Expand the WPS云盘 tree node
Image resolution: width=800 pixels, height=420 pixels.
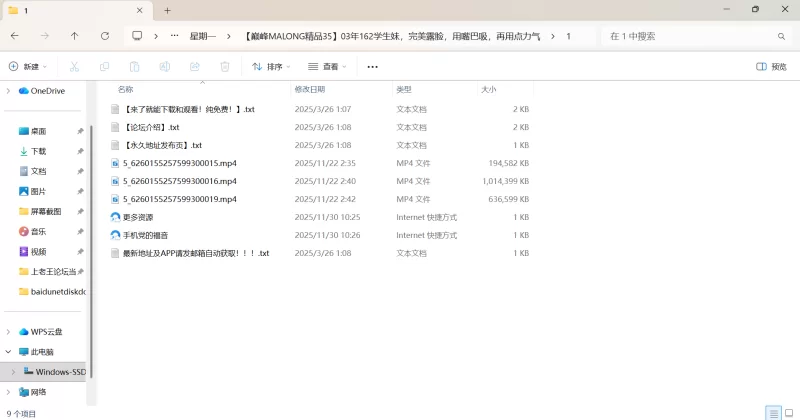pyautogui.click(x=8, y=332)
